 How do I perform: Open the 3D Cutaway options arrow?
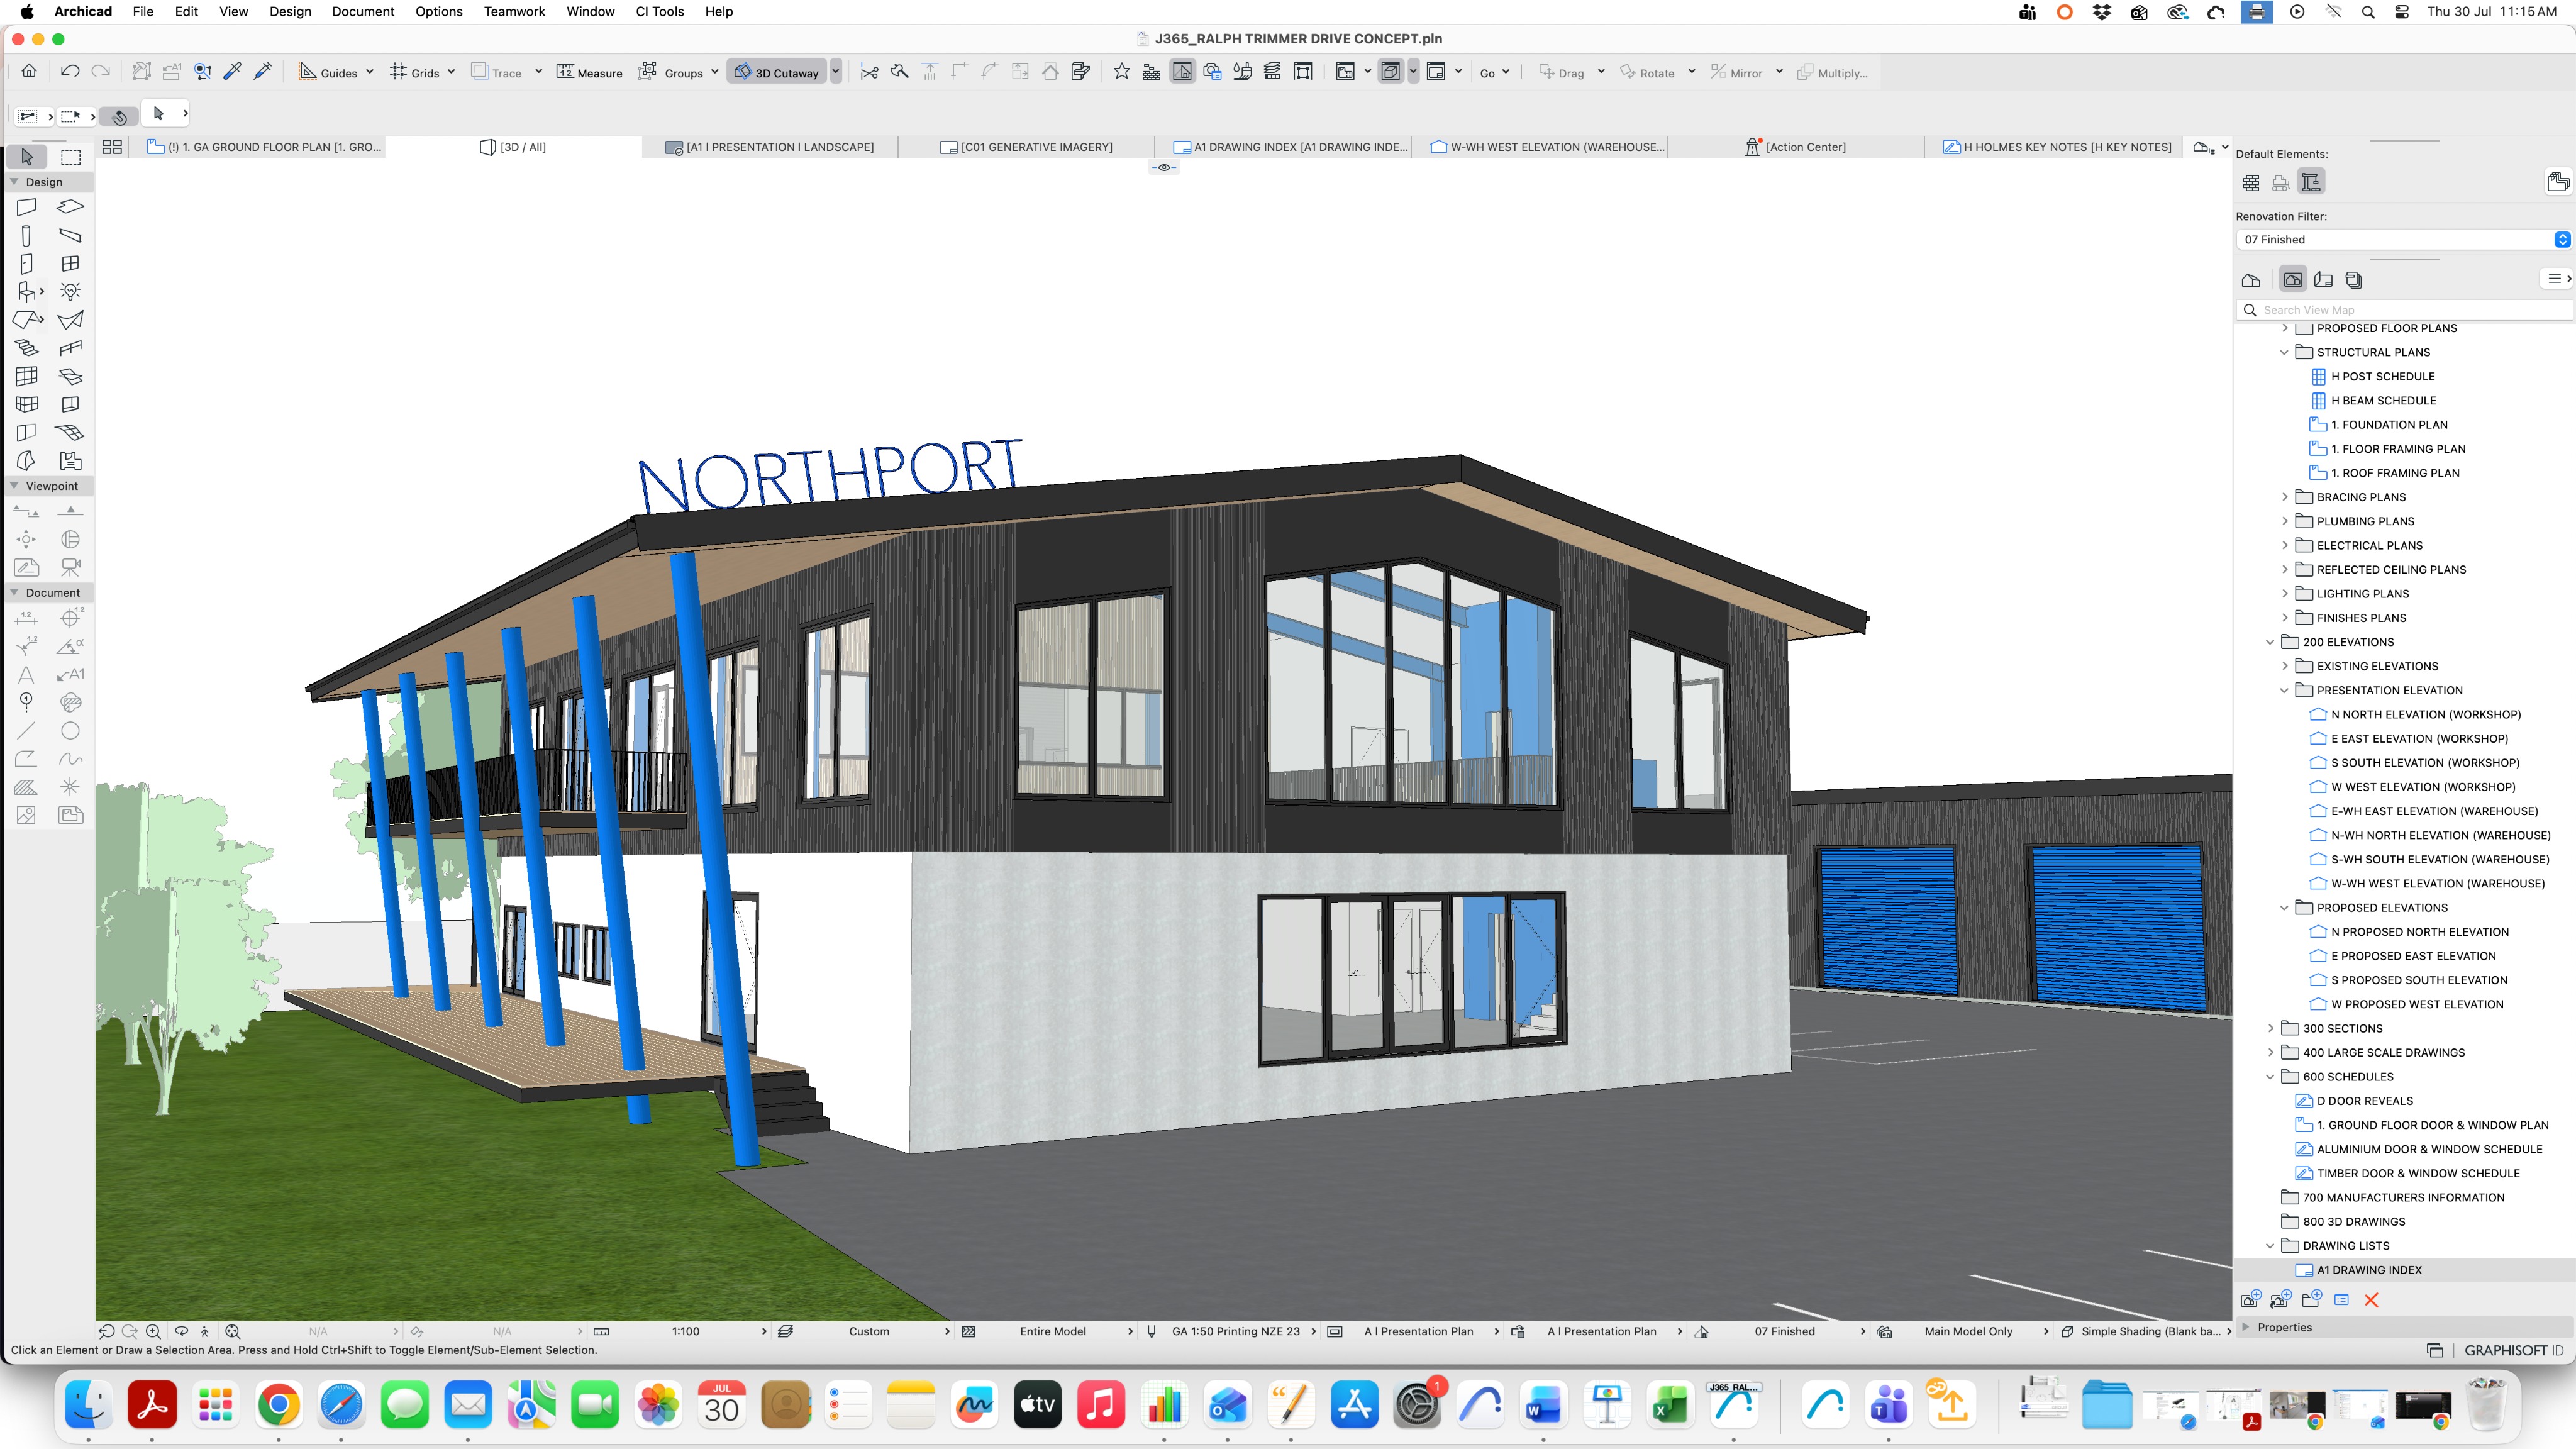coord(836,72)
